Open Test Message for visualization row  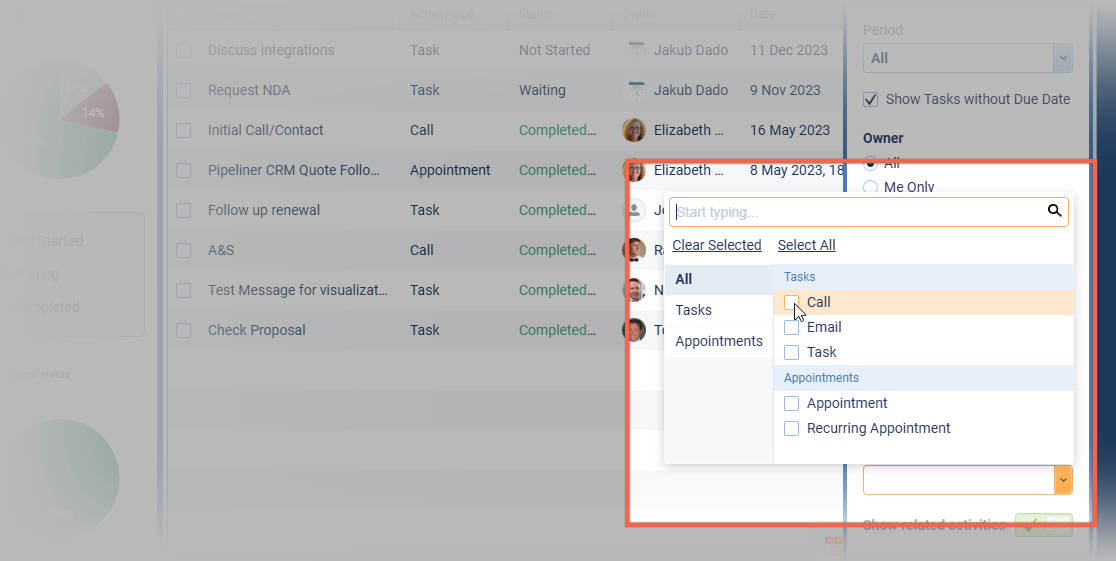tap(298, 290)
